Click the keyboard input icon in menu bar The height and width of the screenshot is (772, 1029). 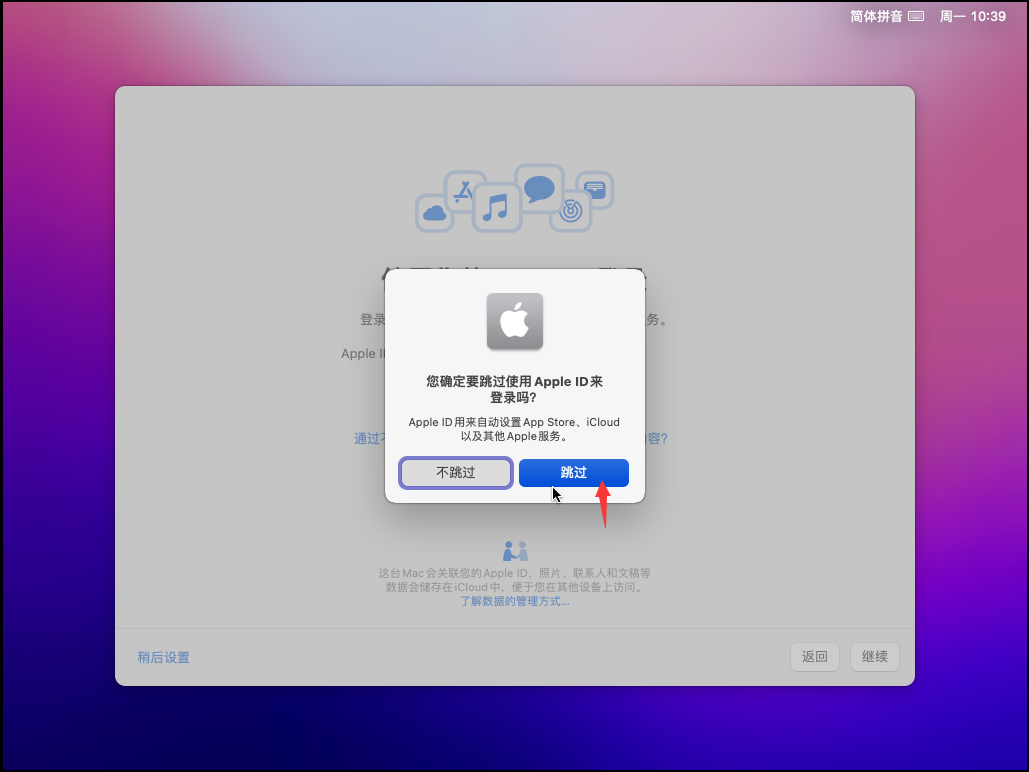click(x=916, y=16)
